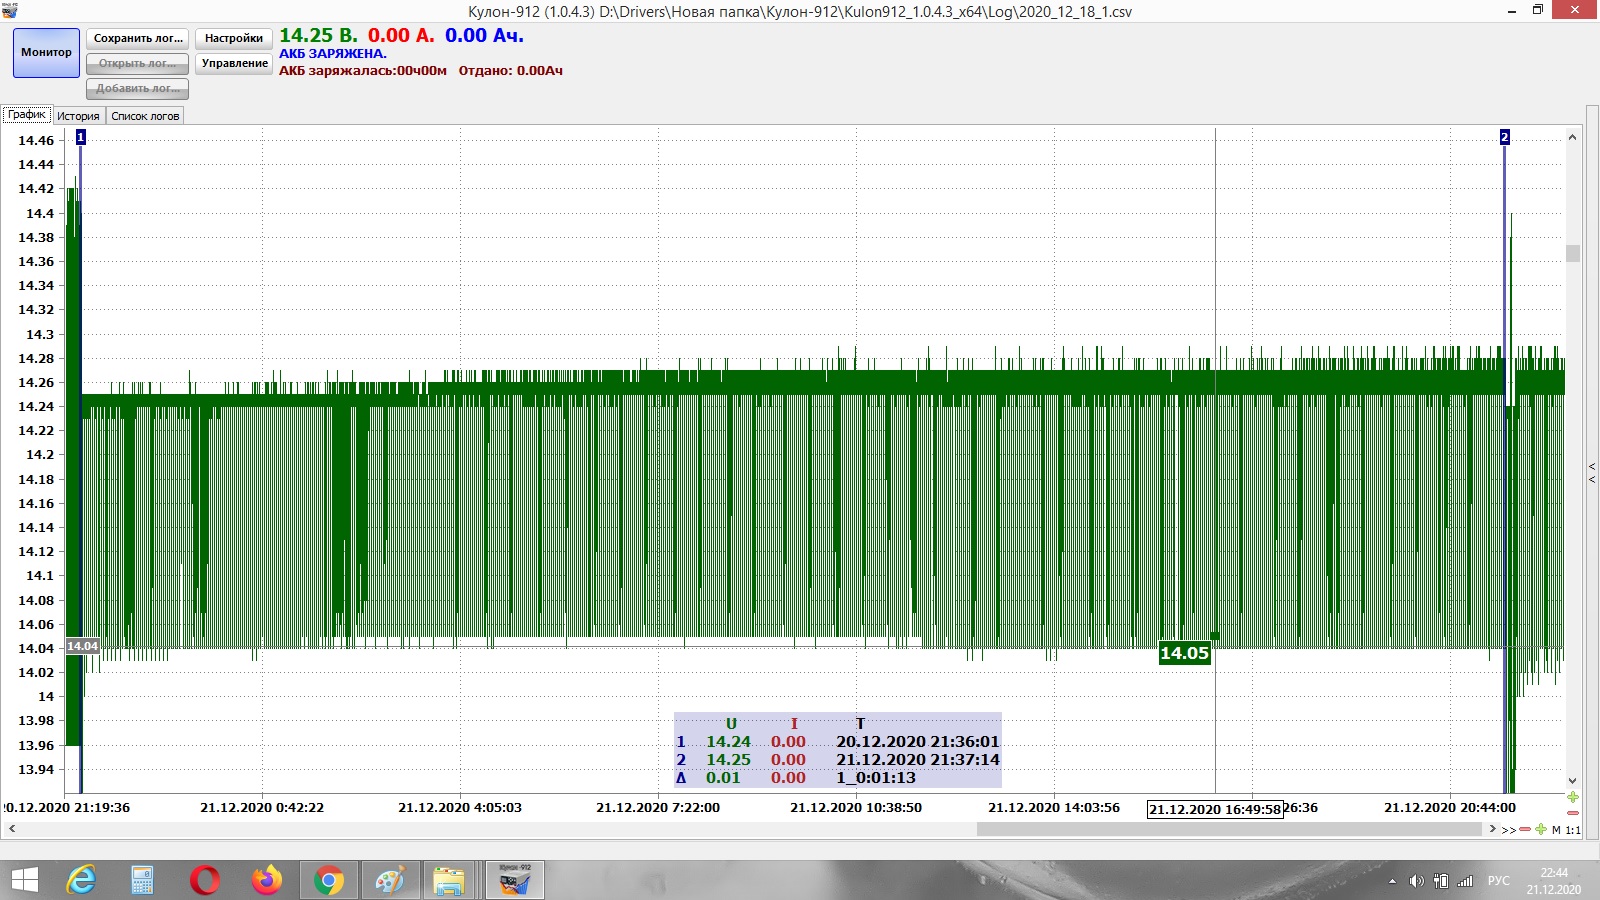This screenshot has width=1600, height=900.
Task: Open the Настройки settings
Action: tap(234, 38)
